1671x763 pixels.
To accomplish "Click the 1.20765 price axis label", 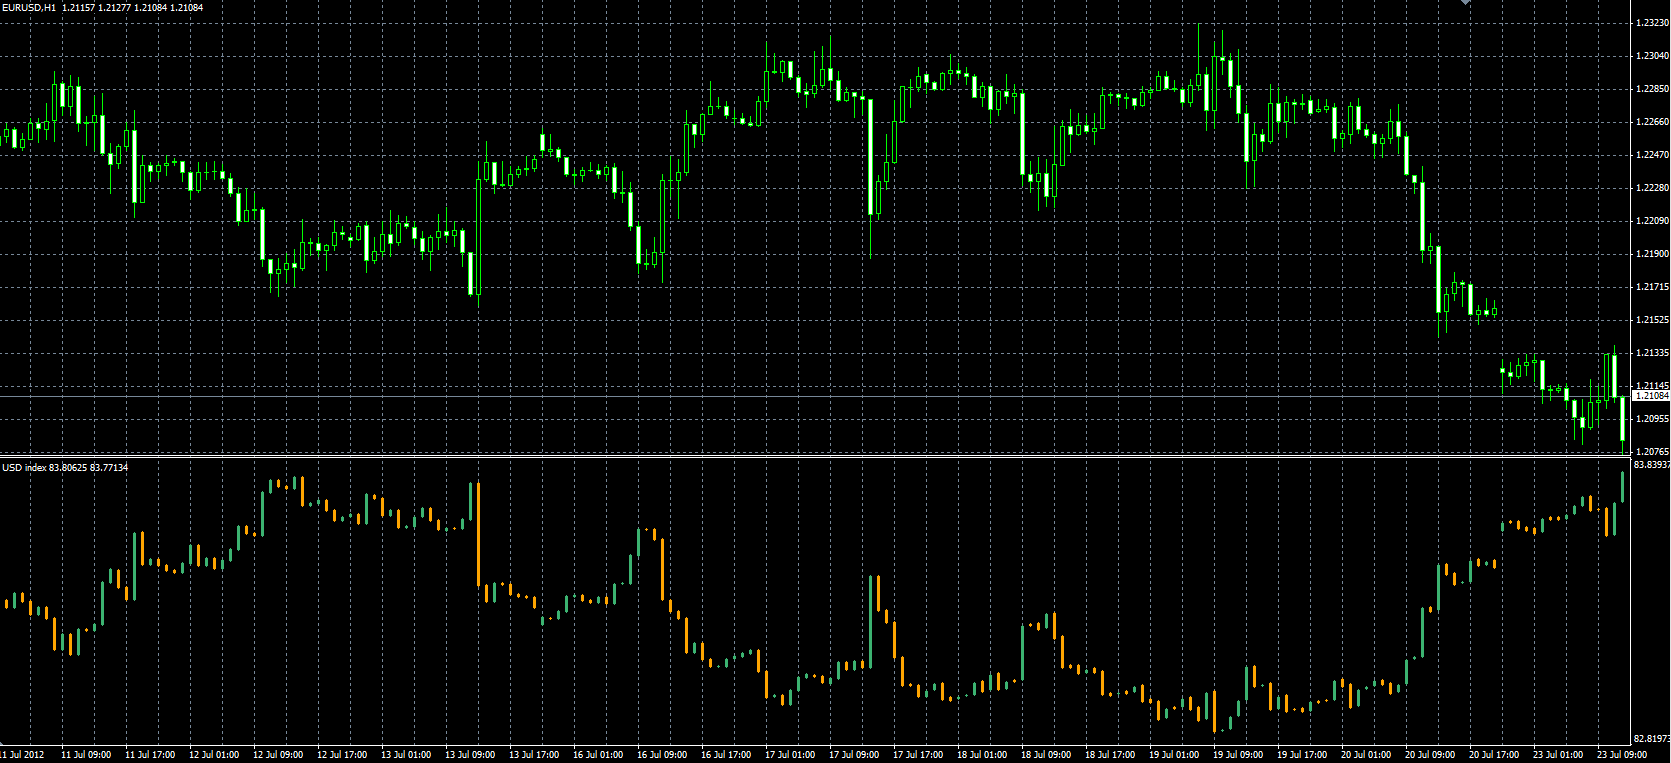I will coord(1652,452).
